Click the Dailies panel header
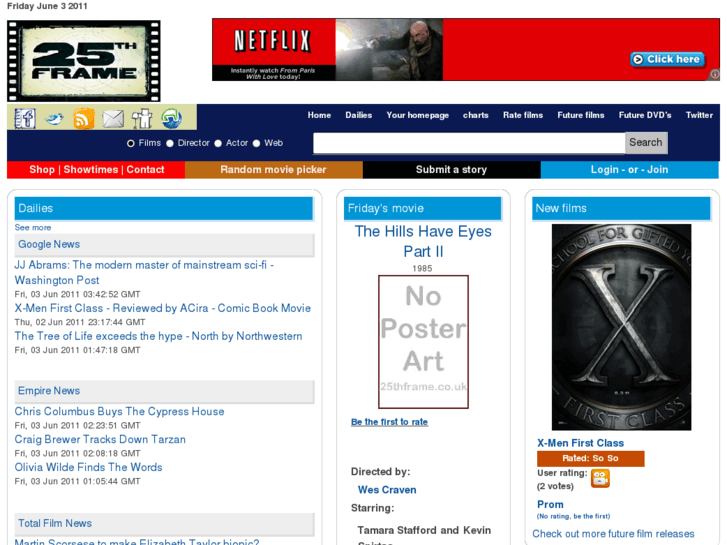 (x=164, y=208)
